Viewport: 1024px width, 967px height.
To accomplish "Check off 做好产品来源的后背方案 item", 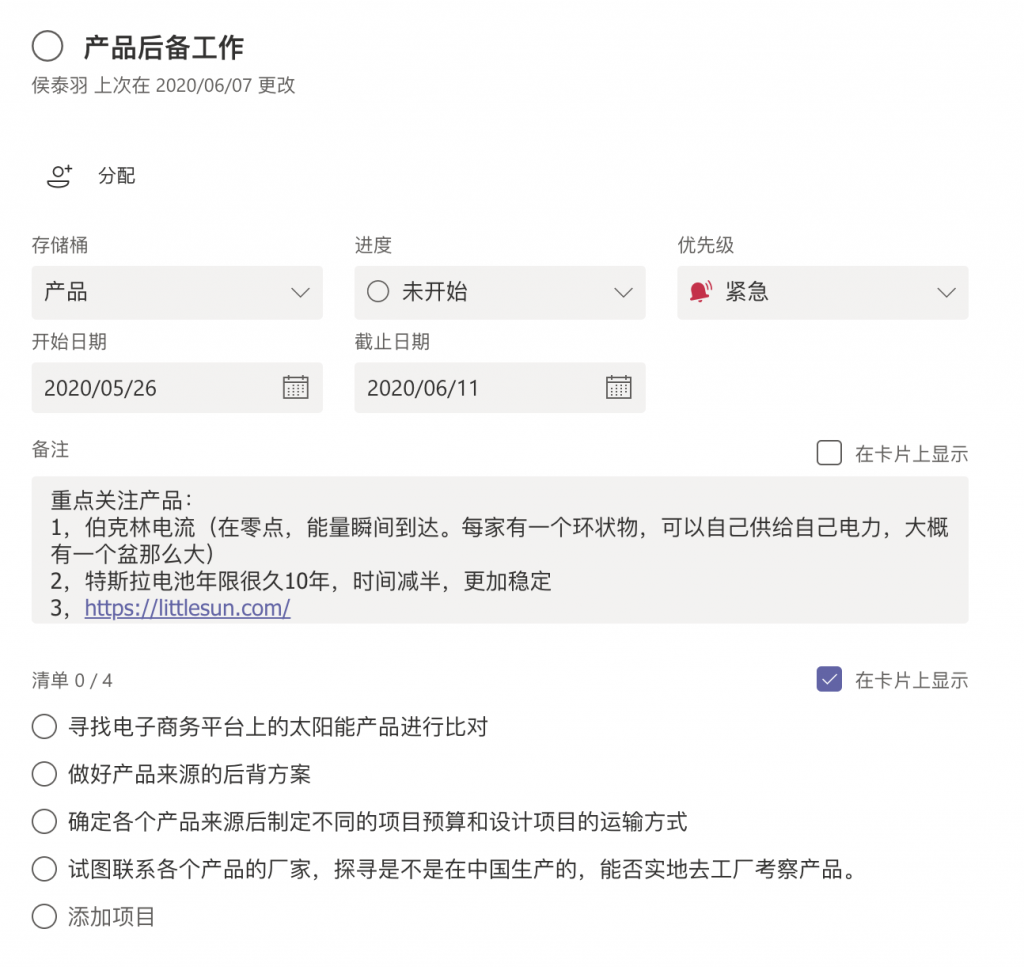I will tap(44, 774).
